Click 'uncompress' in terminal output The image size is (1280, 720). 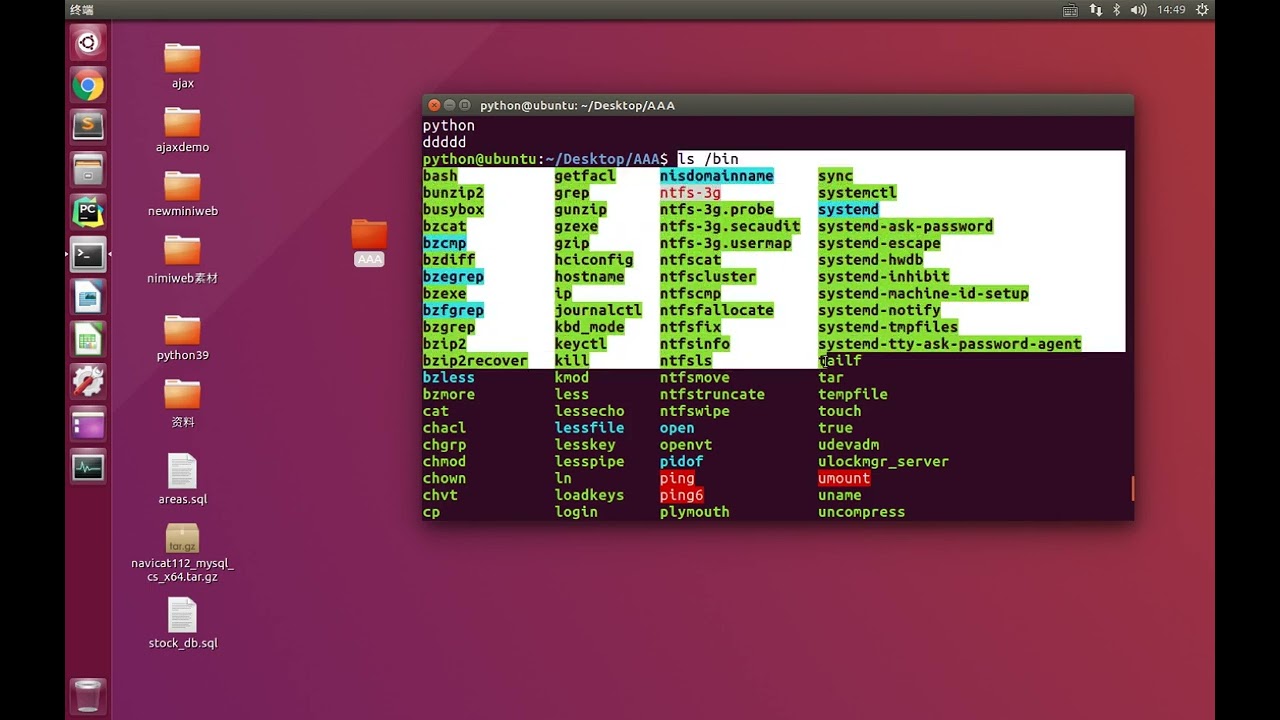(x=861, y=512)
